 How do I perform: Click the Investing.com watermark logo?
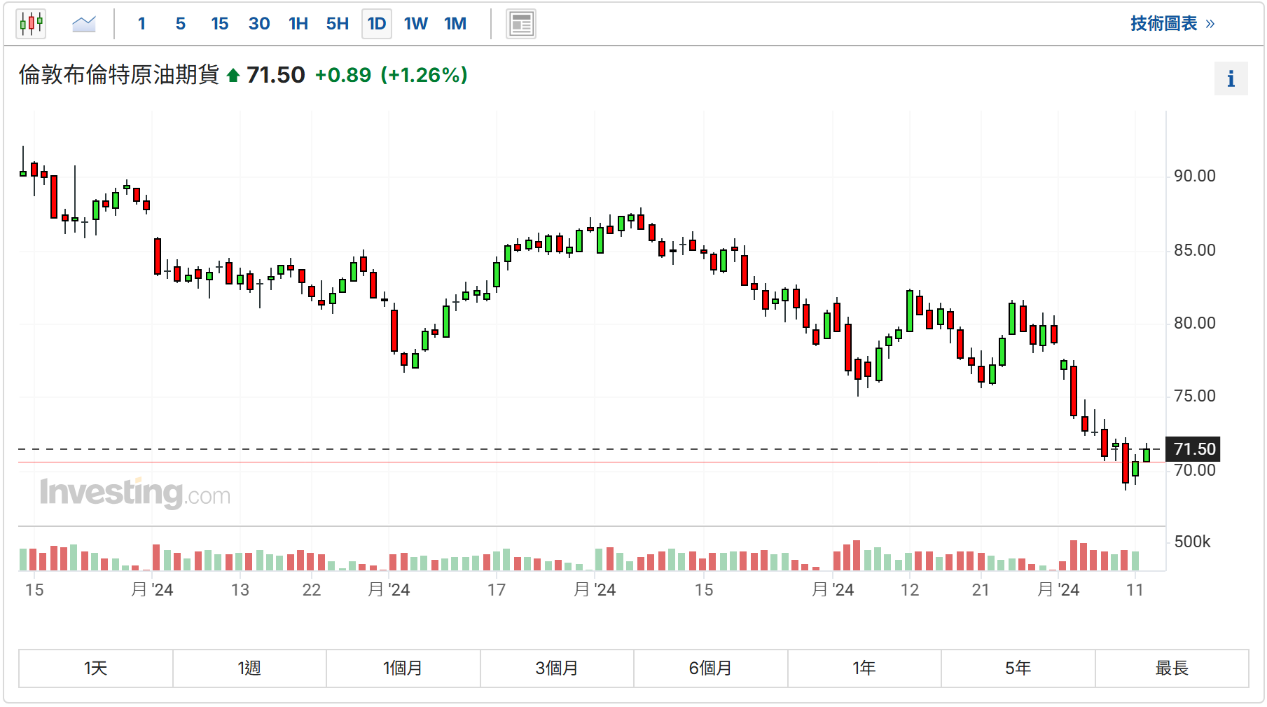(135, 493)
